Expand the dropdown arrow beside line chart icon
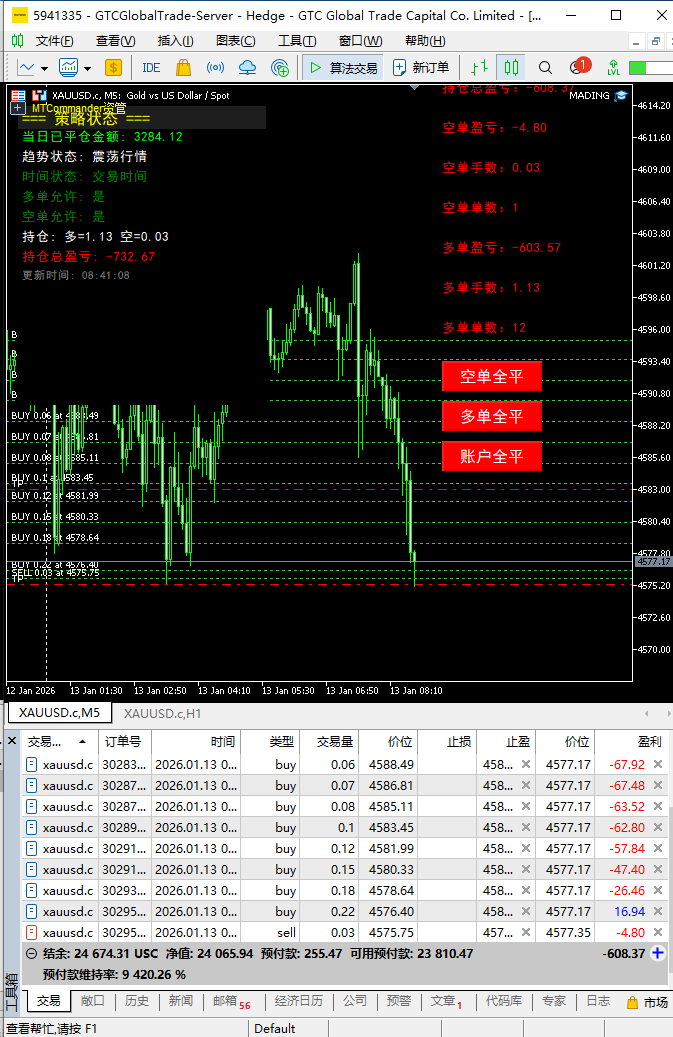This screenshot has width=673, height=1037. click(x=44, y=68)
